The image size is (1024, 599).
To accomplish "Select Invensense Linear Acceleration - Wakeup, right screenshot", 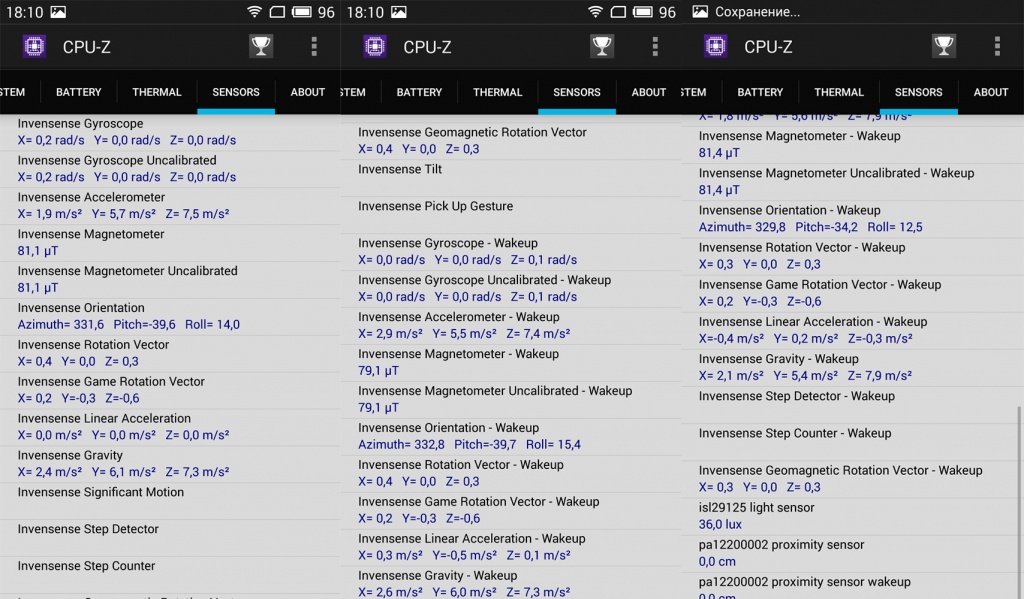I will [853, 331].
